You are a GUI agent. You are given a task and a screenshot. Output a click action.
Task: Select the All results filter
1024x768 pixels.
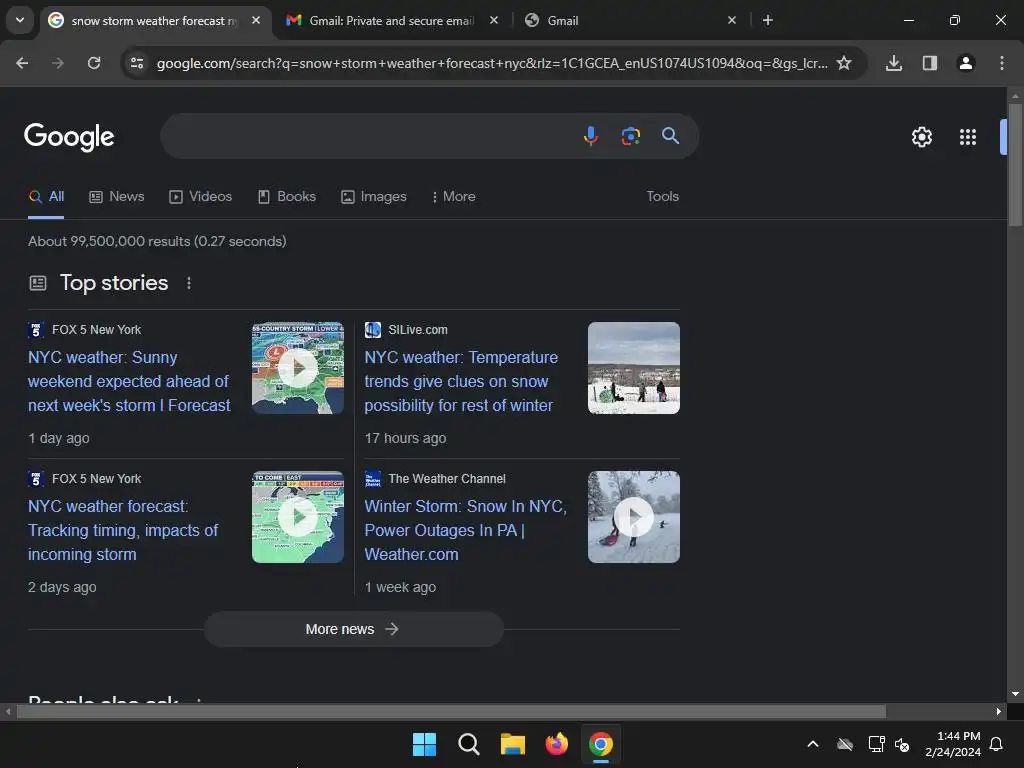point(46,197)
